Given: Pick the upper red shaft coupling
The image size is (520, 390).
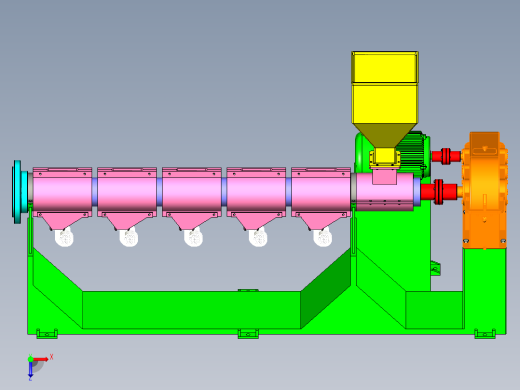Looking at the screenshot, I should coord(446,156).
